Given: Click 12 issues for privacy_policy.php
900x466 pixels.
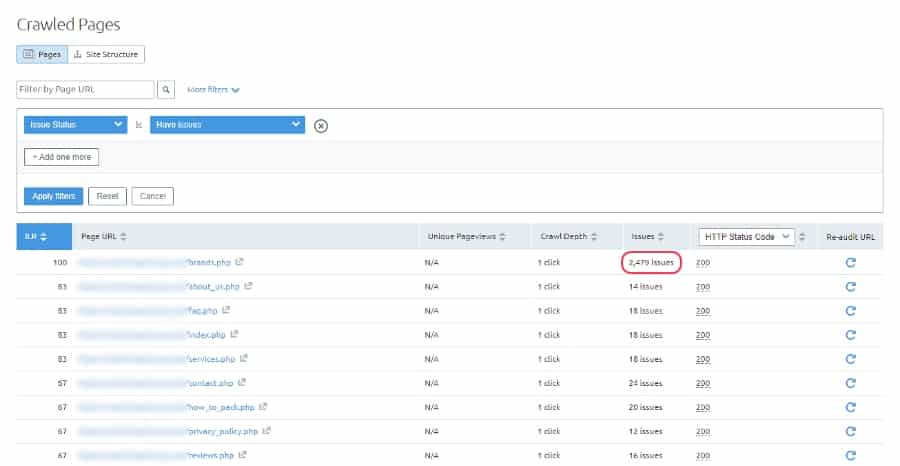Looking at the screenshot, I should click(645, 431).
